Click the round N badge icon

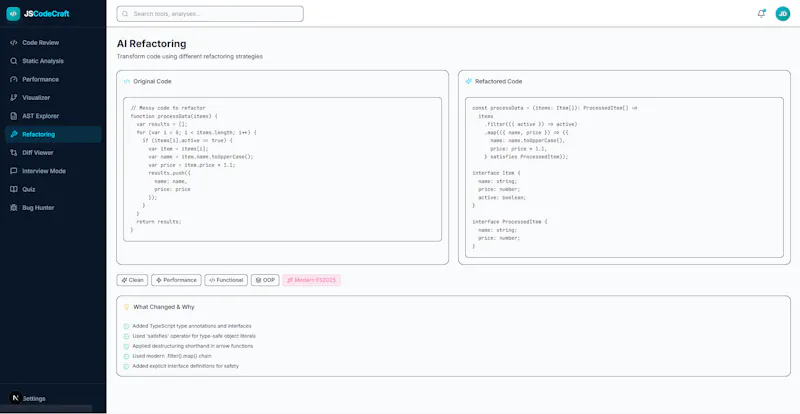pyautogui.click(x=16, y=398)
